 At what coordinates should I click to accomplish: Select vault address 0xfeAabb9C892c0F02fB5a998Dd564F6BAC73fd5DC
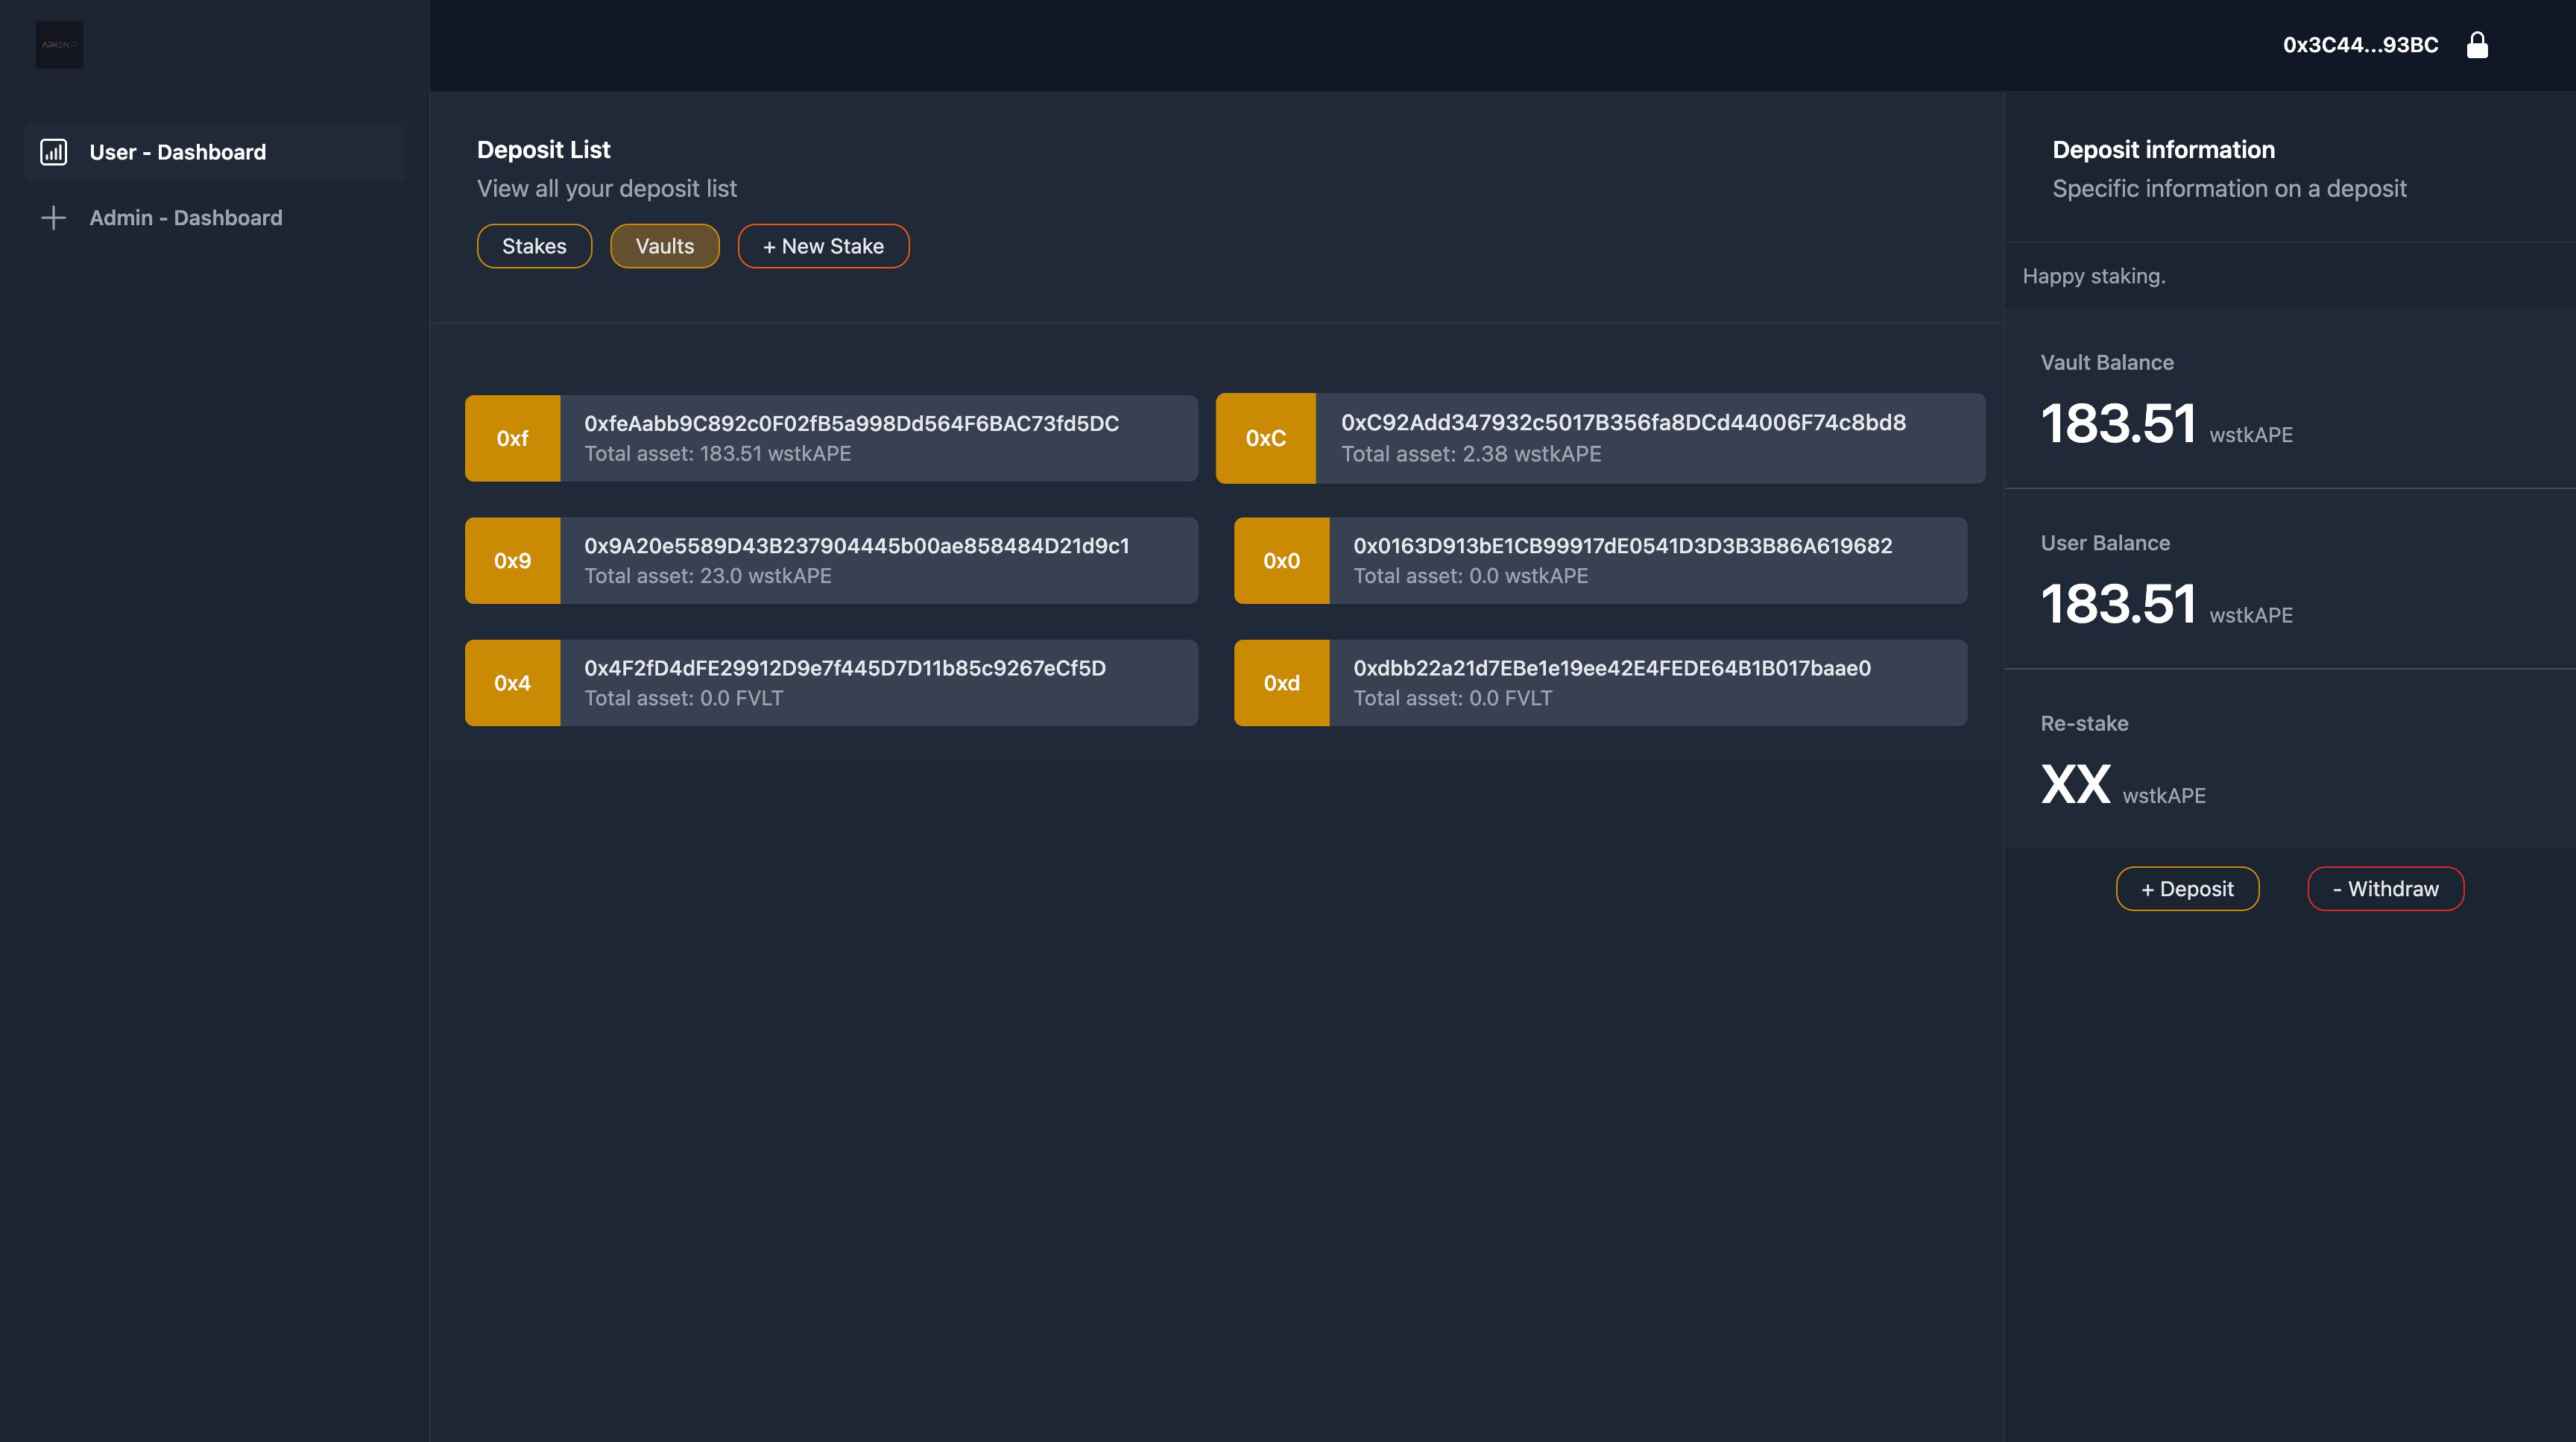click(x=851, y=423)
